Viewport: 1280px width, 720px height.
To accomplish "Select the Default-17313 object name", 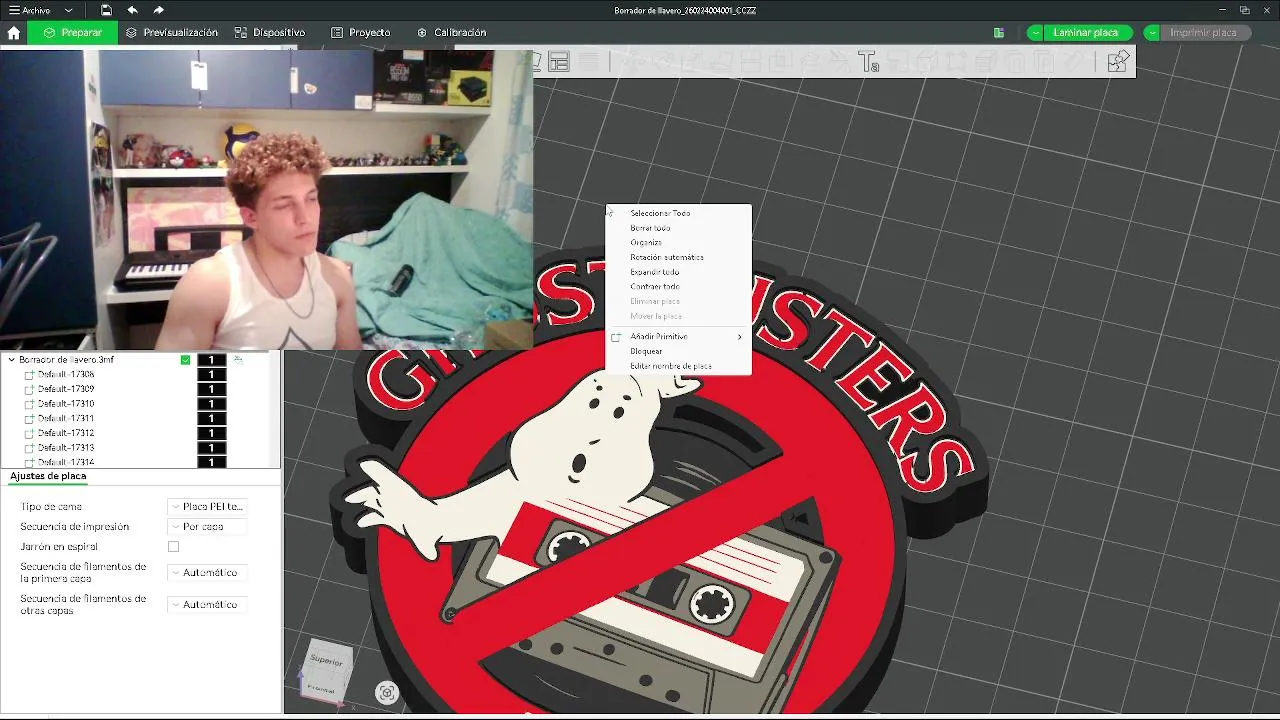I will 66,448.
